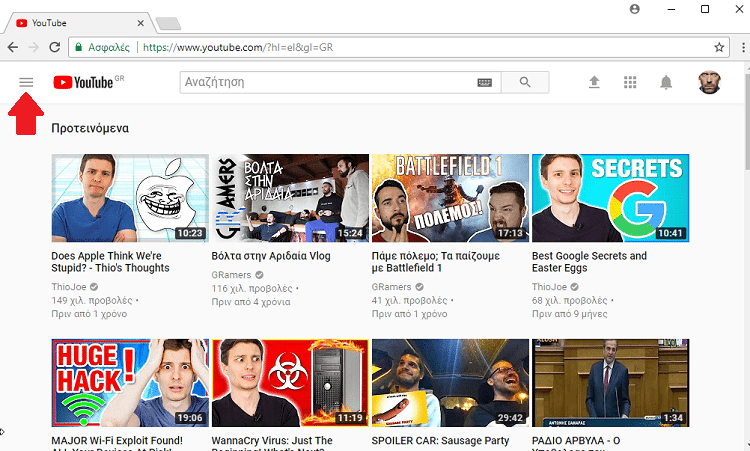750x451 pixels.
Task: Open the Sausage Party car thumbnail
Action: pos(451,383)
